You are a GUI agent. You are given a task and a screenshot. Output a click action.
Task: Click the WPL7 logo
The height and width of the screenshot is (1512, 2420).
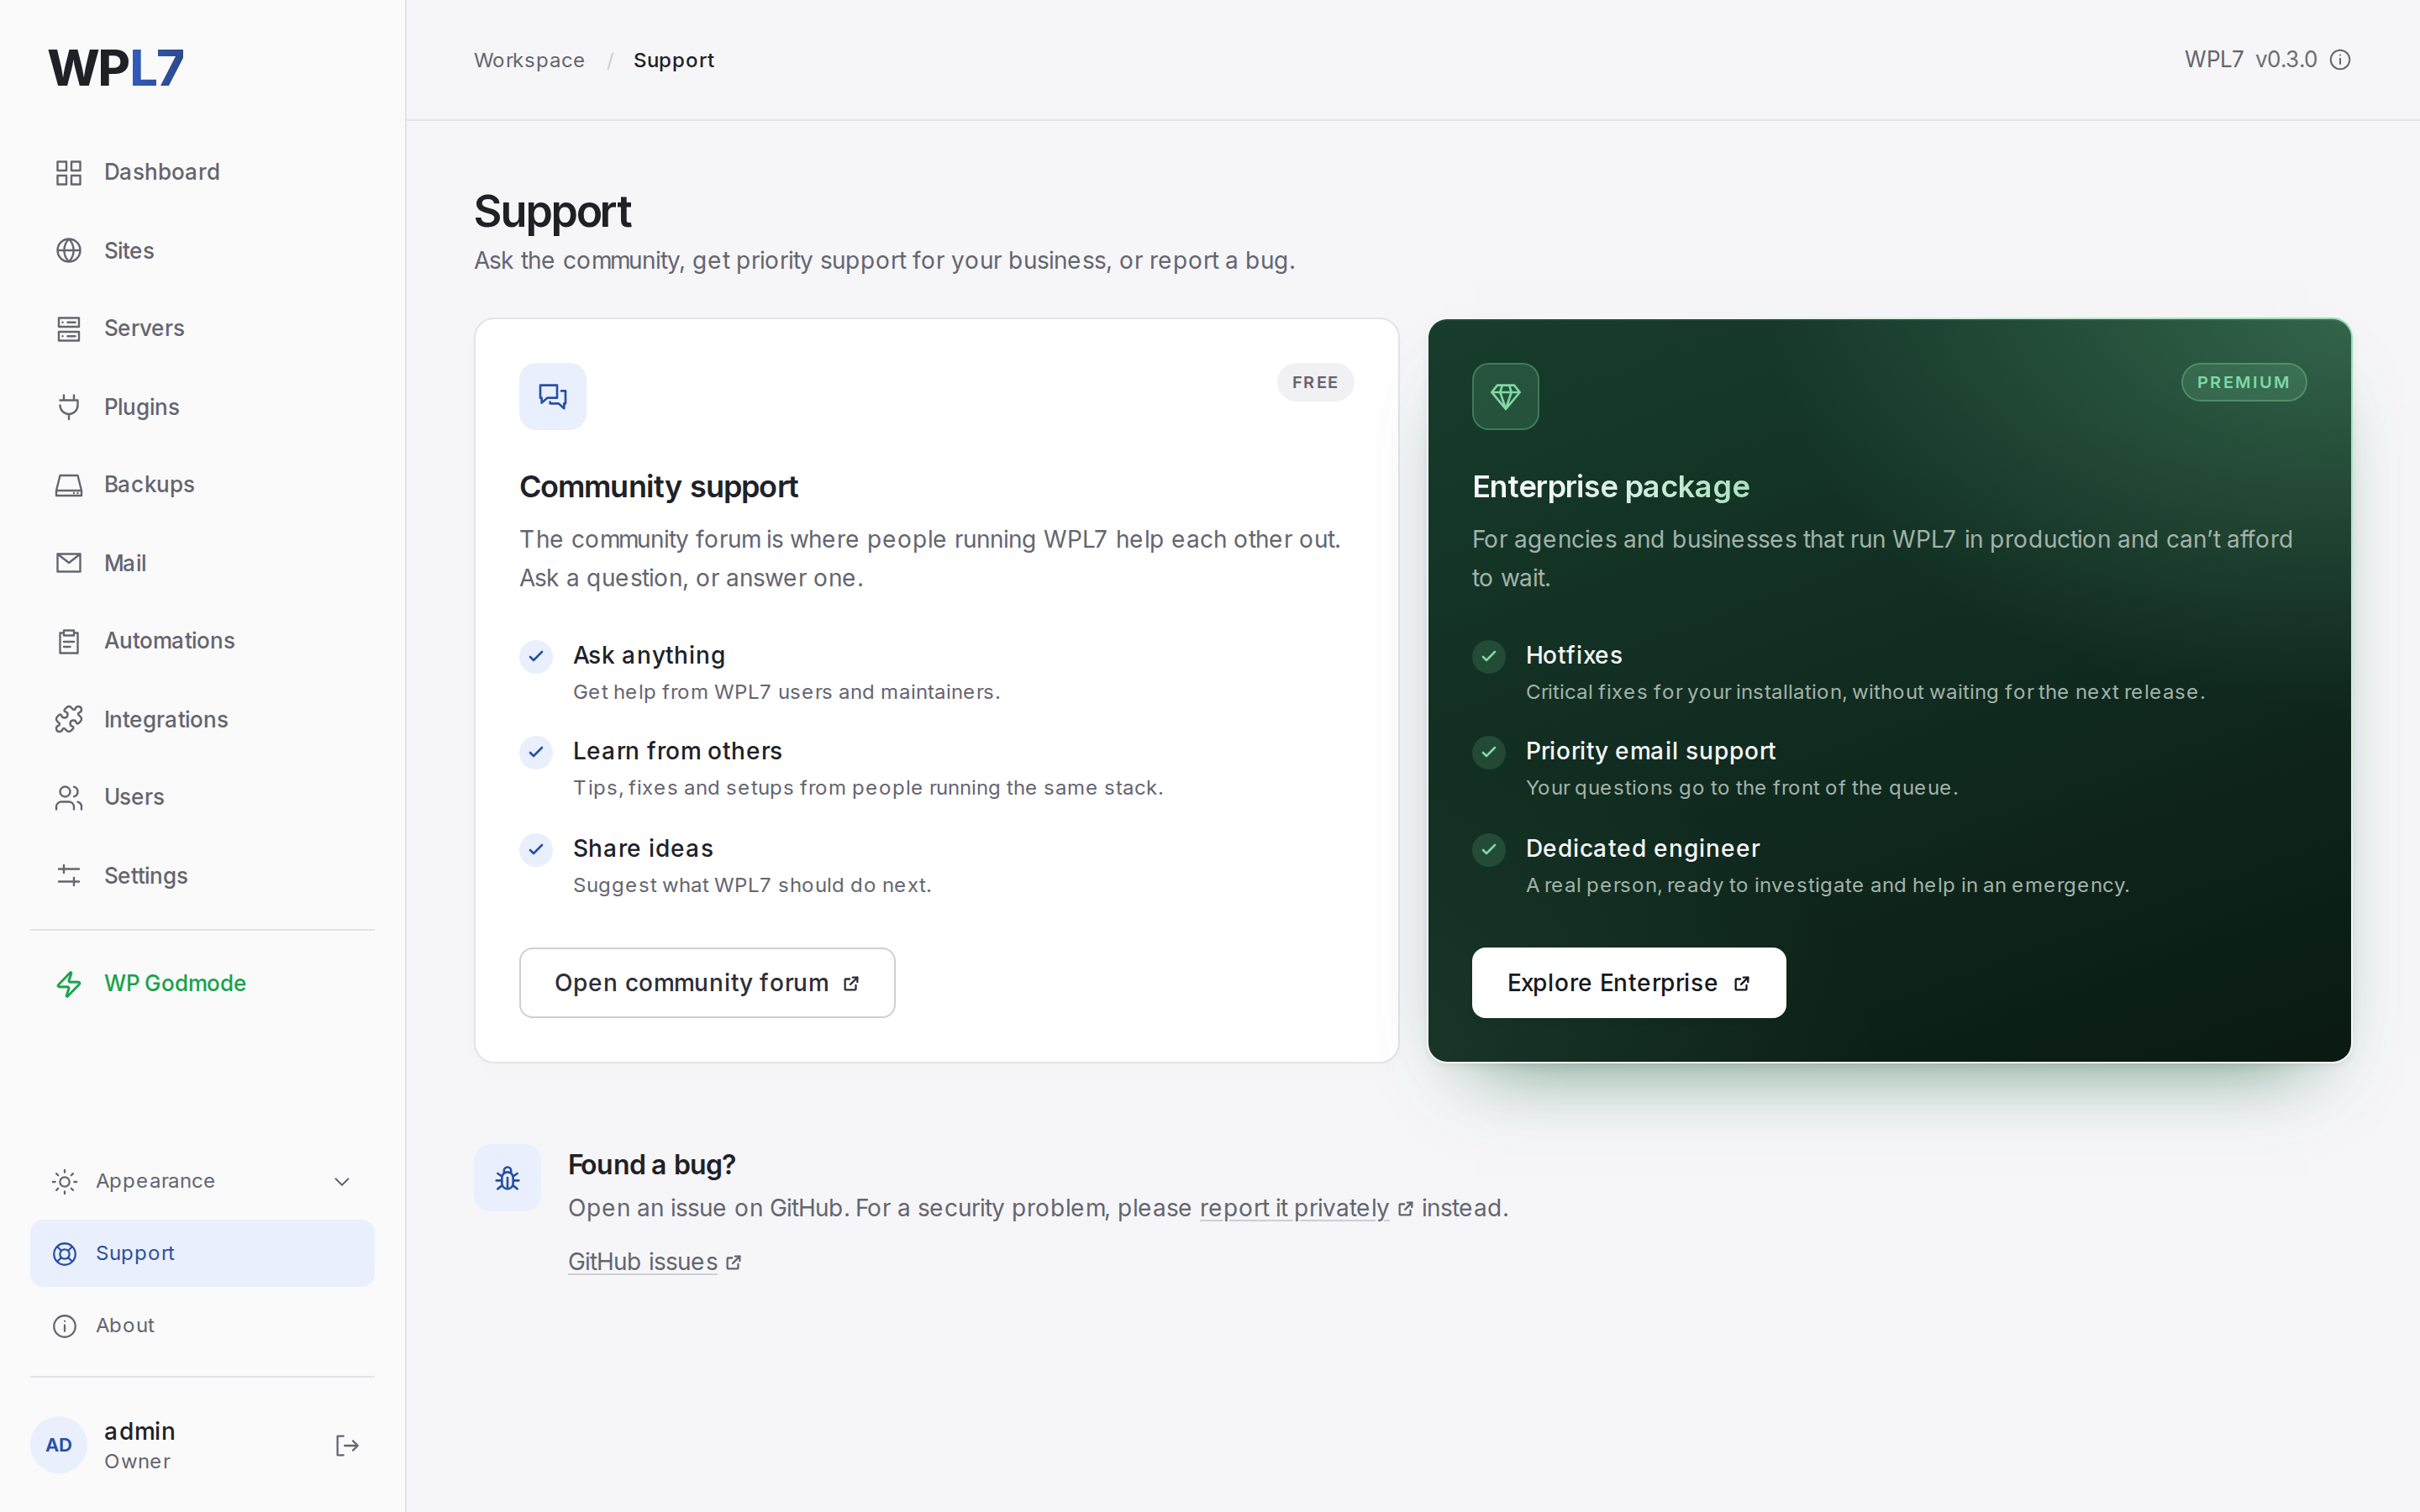[x=116, y=68]
